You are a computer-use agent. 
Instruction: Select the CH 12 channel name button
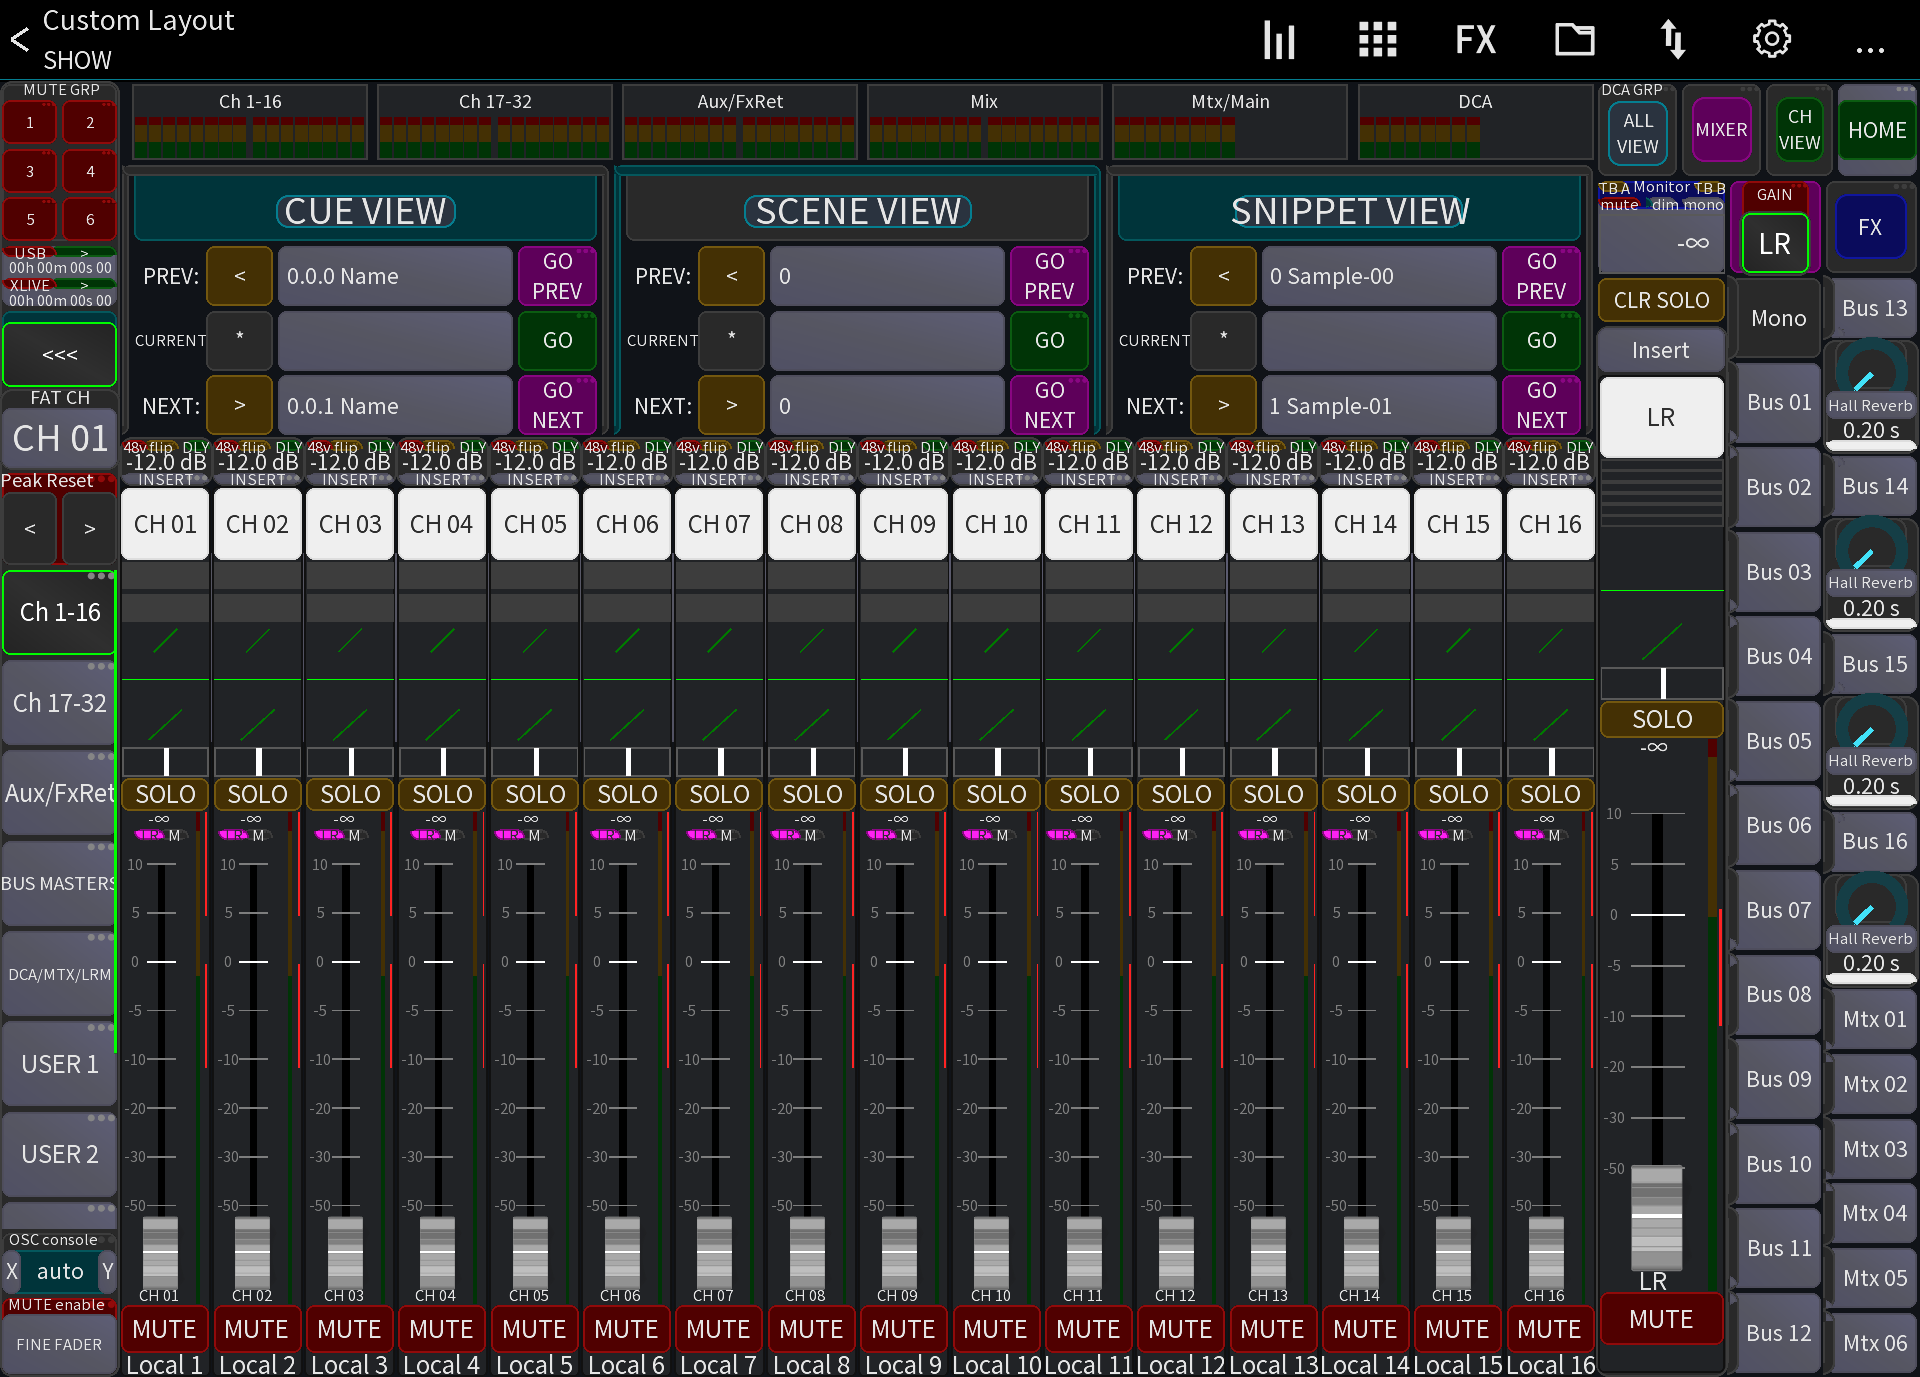coord(1181,524)
